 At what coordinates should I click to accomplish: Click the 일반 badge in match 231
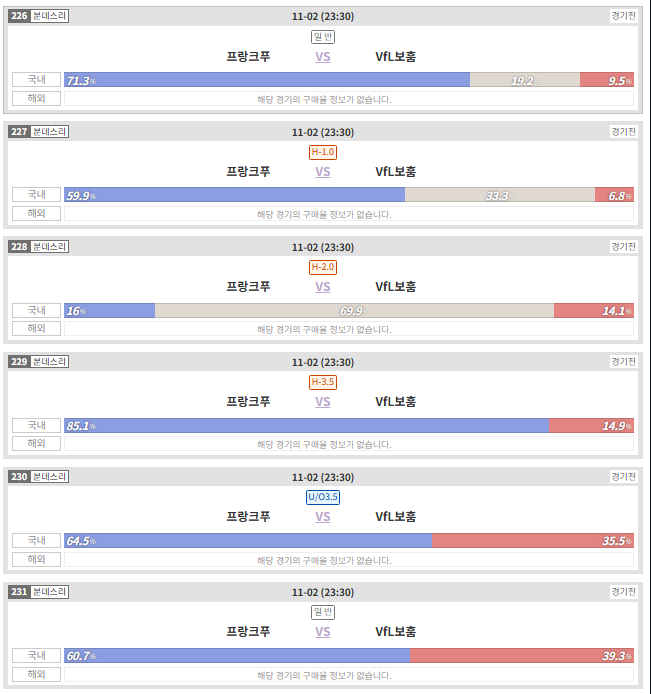(x=323, y=612)
